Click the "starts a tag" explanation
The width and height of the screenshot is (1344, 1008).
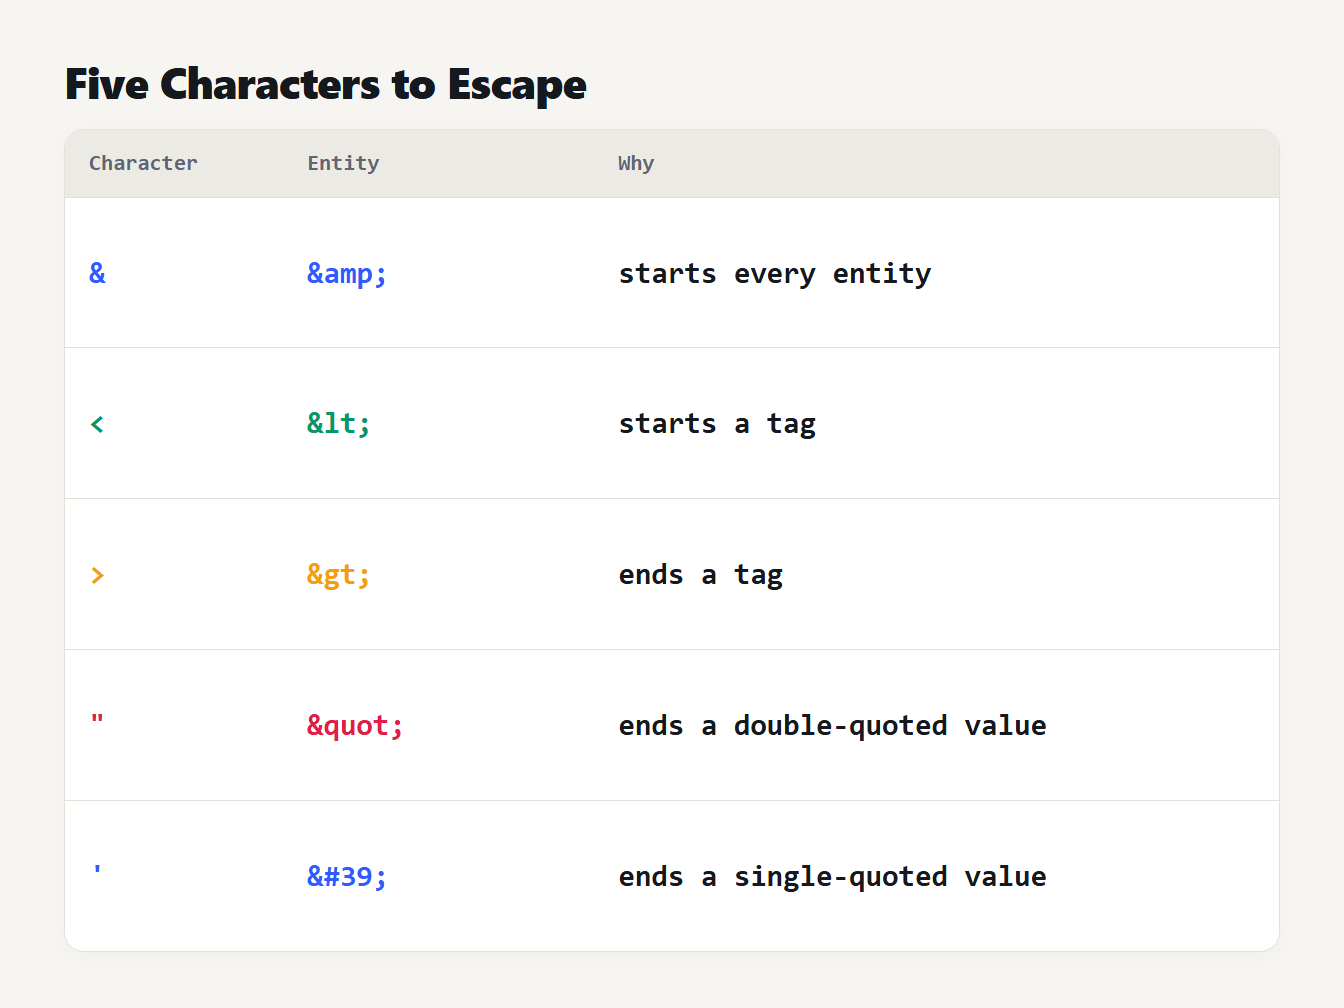click(717, 424)
